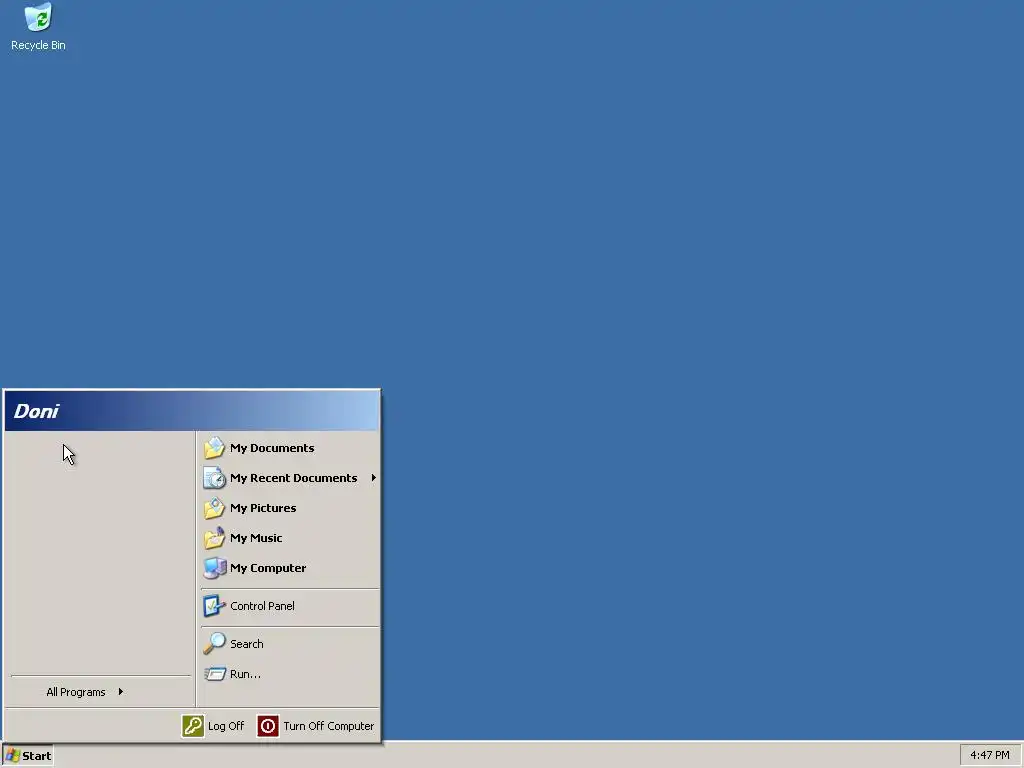Choose My Music in the Start menu

click(290, 538)
